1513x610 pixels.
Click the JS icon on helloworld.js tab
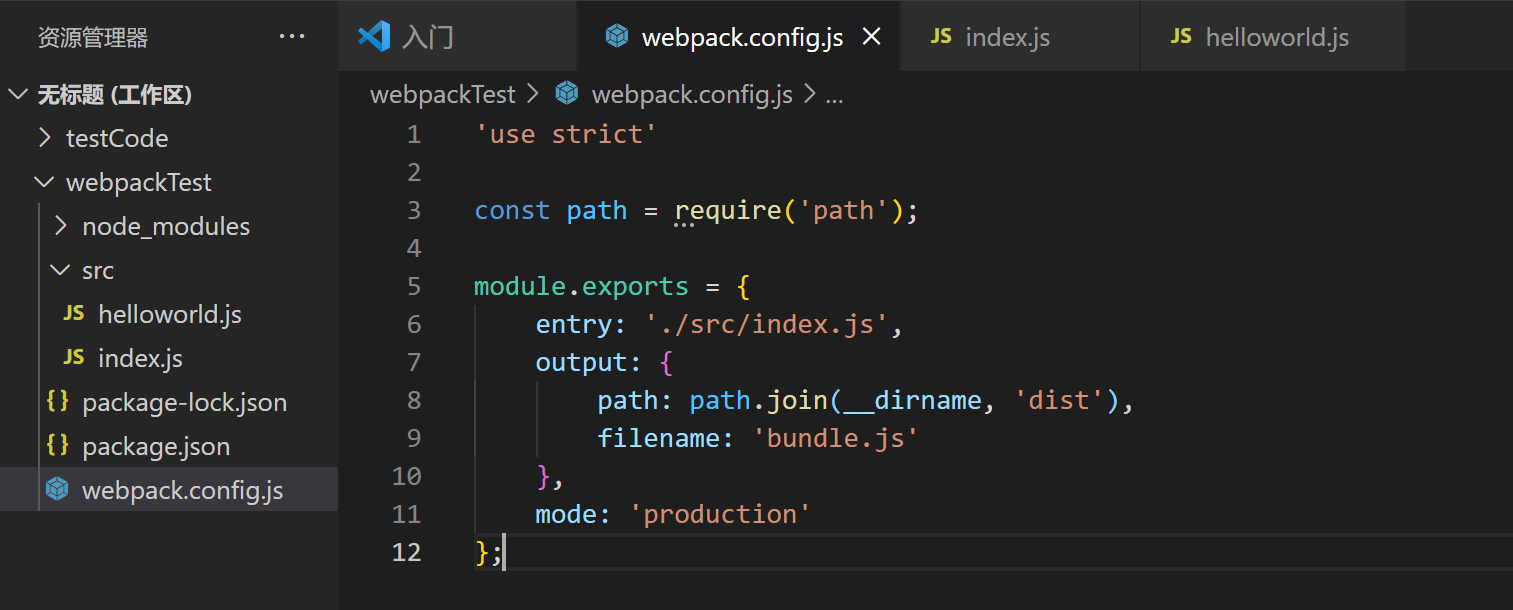(x=1181, y=36)
